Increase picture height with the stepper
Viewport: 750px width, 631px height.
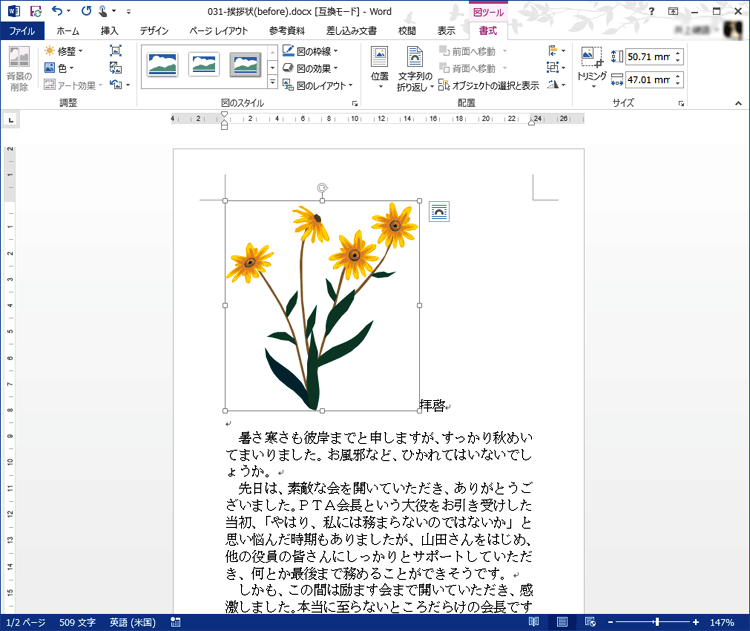tap(678, 53)
